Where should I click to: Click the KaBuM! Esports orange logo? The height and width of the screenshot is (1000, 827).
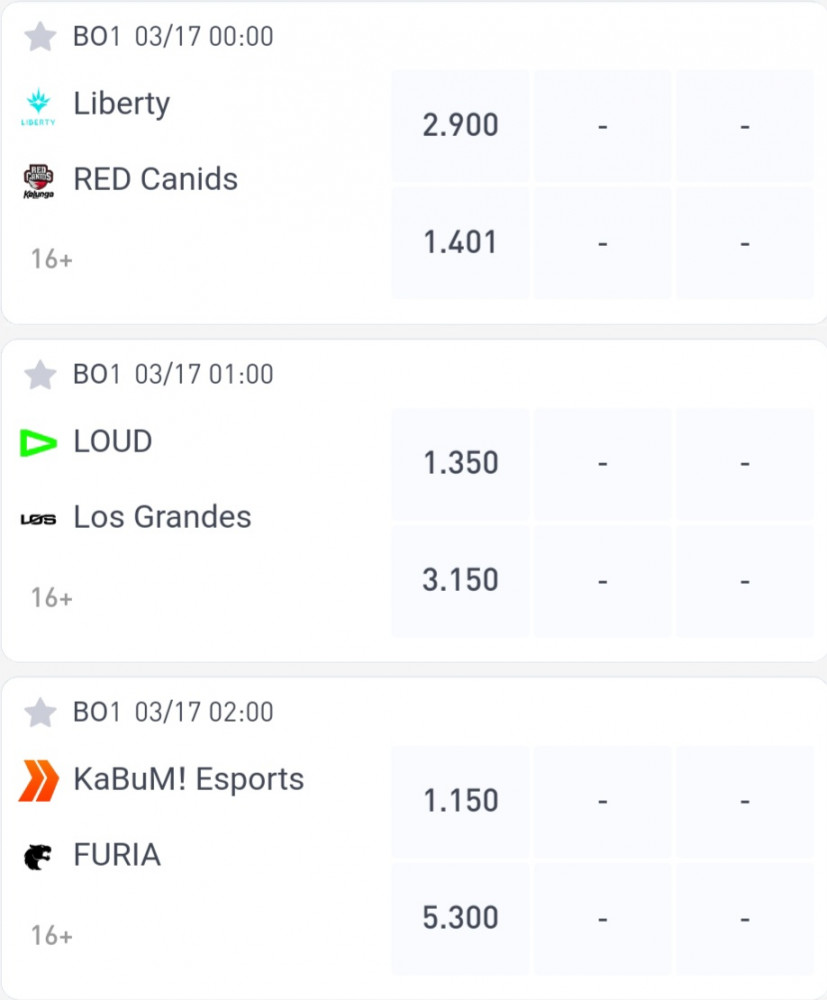[38, 781]
